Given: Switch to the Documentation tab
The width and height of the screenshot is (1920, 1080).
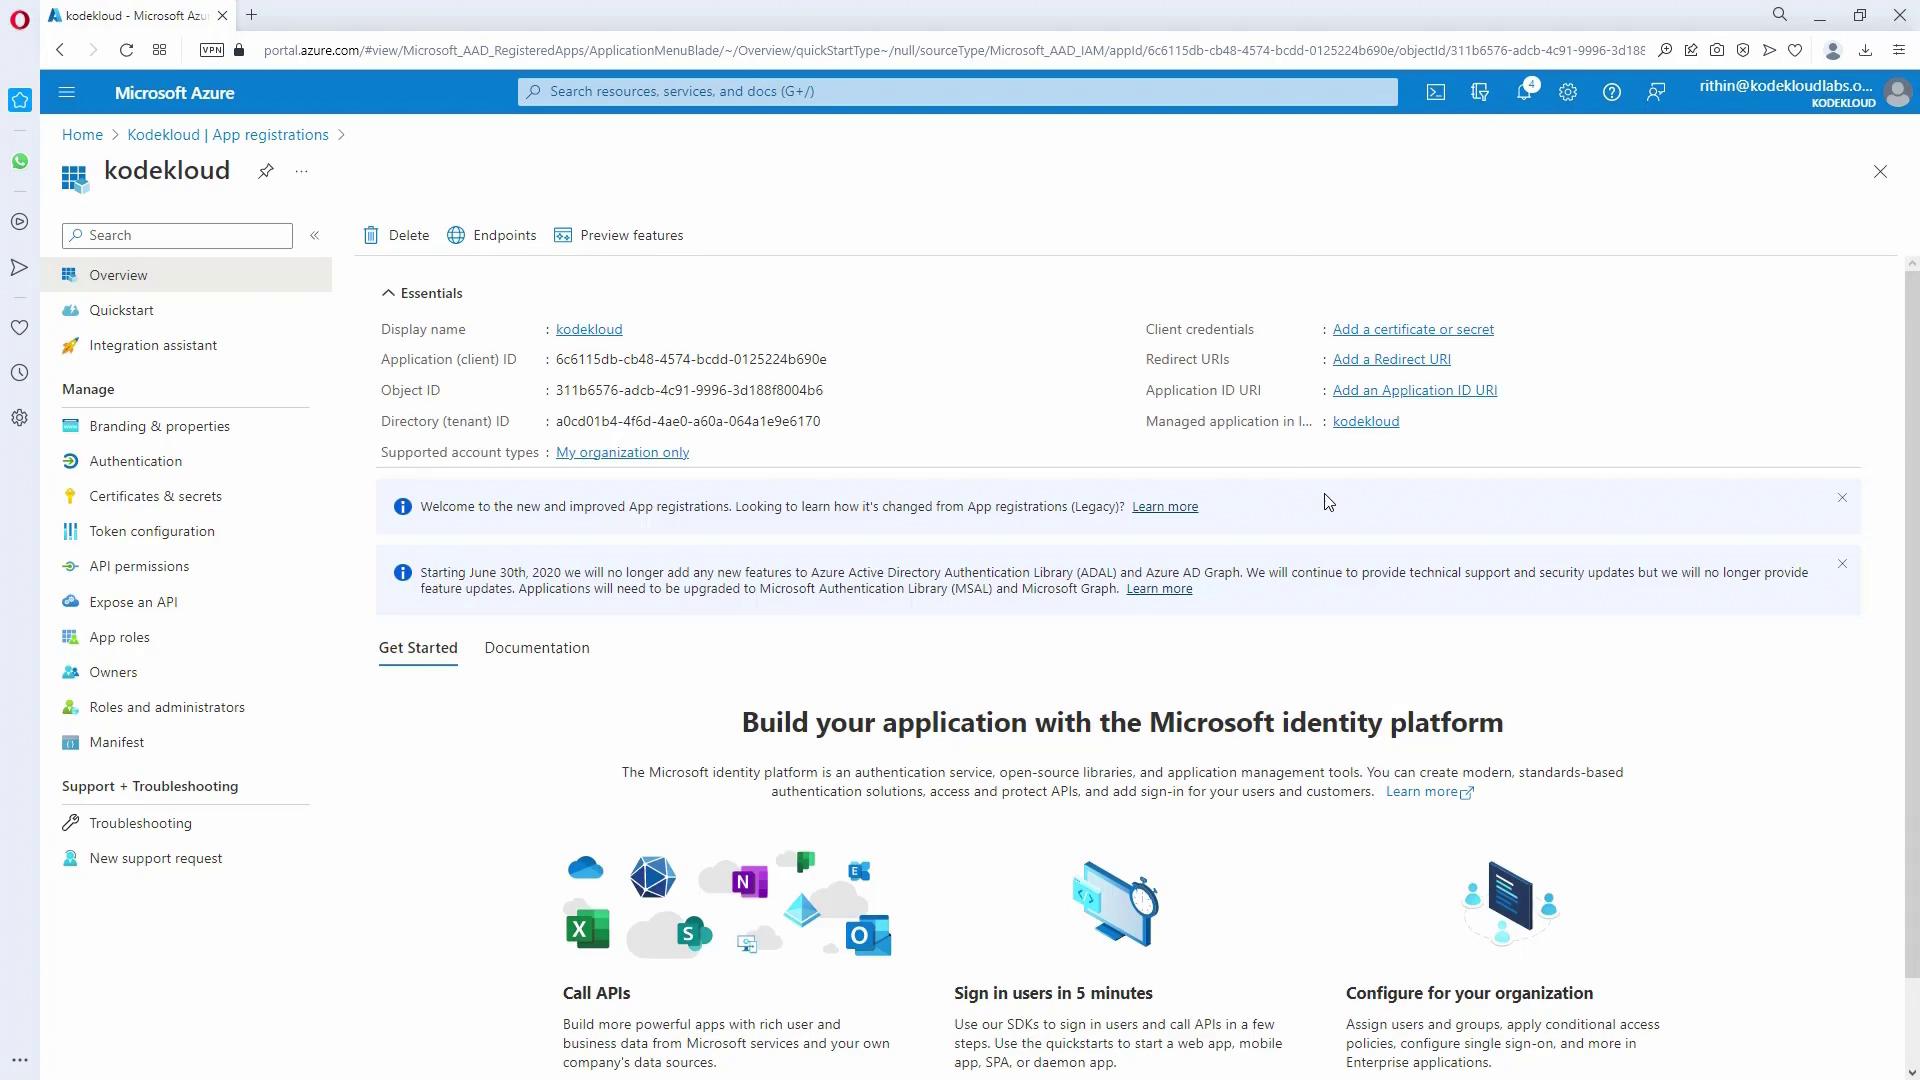Looking at the screenshot, I should 537,648.
